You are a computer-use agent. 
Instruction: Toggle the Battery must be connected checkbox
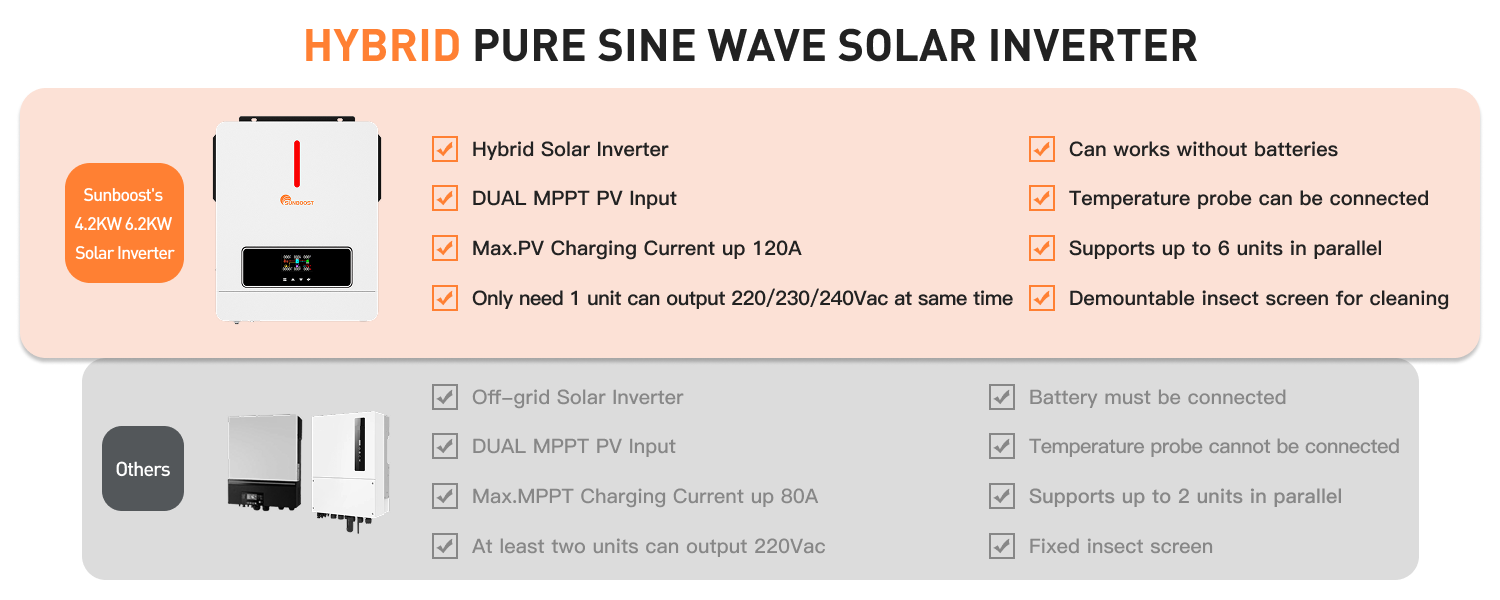coord(1001,397)
